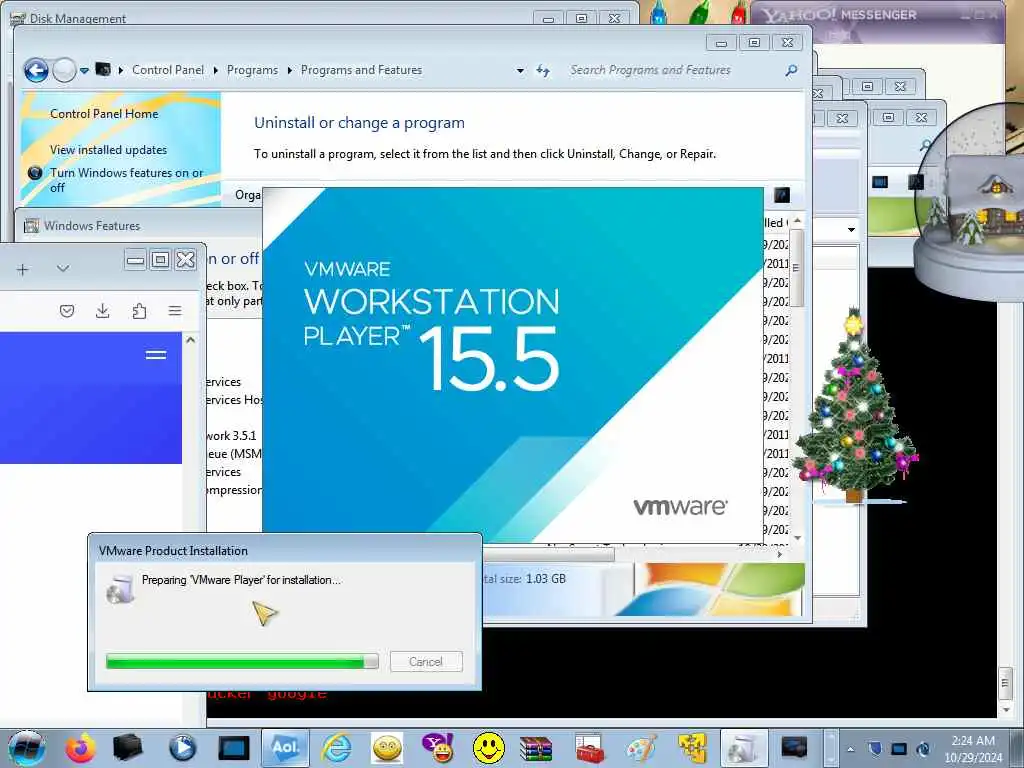The image size is (1024, 768).
Task: Open the dropdown arrow in right background window
Action: pyautogui.click(x=851, y=230)
